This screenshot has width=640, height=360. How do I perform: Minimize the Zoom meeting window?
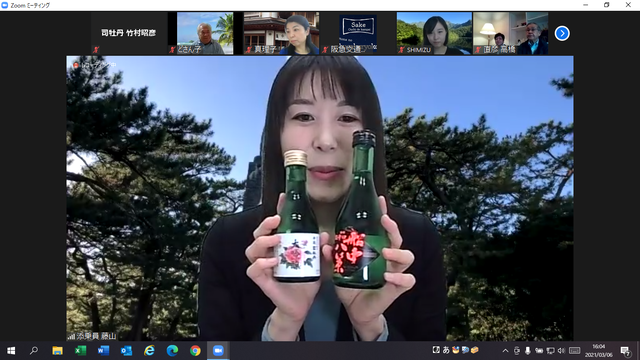[586, 5]
